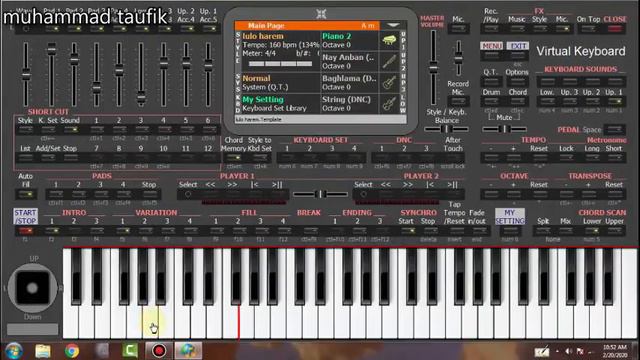640x360 pixels.
Task: Click the red record icon in taskbar
Action: click(x=159, y=351)
